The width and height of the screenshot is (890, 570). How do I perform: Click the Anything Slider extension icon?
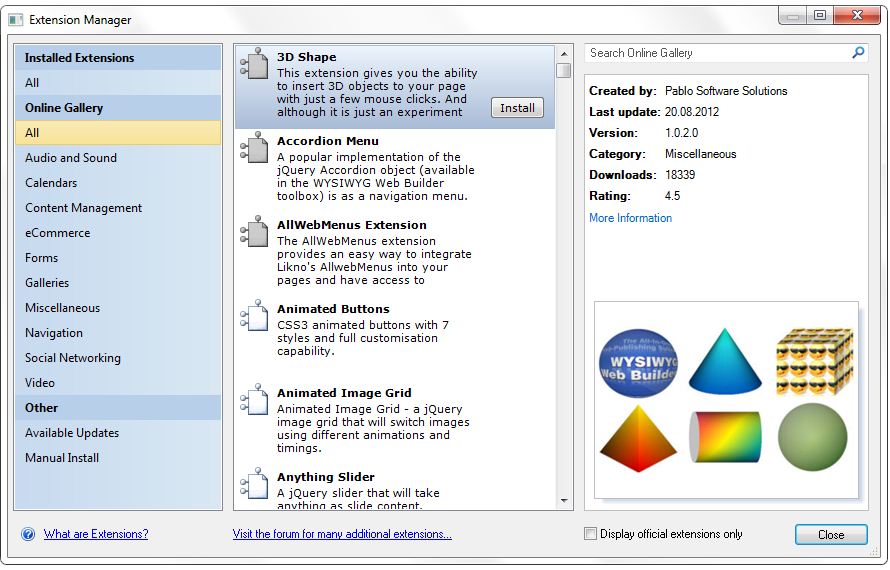(254, 483)
